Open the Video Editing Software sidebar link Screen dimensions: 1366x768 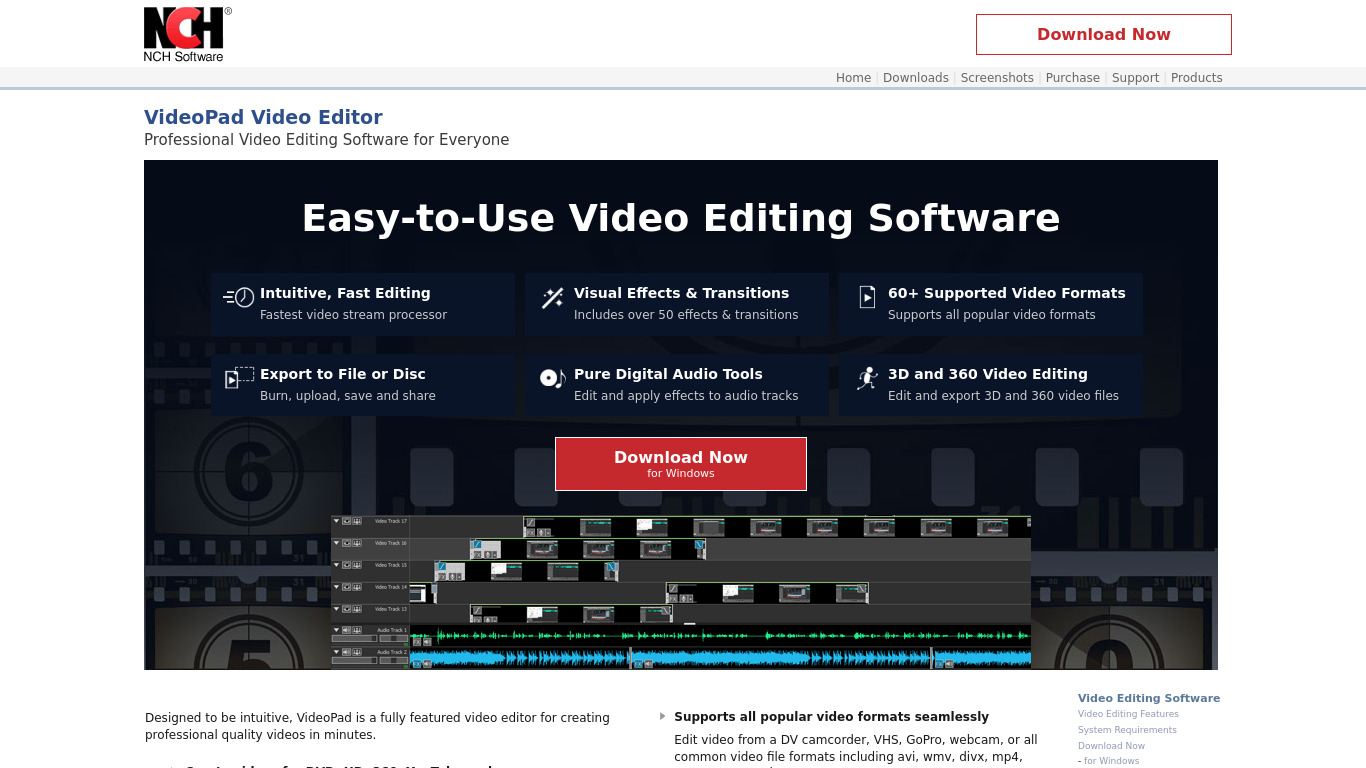click(x=1149, y=698)
